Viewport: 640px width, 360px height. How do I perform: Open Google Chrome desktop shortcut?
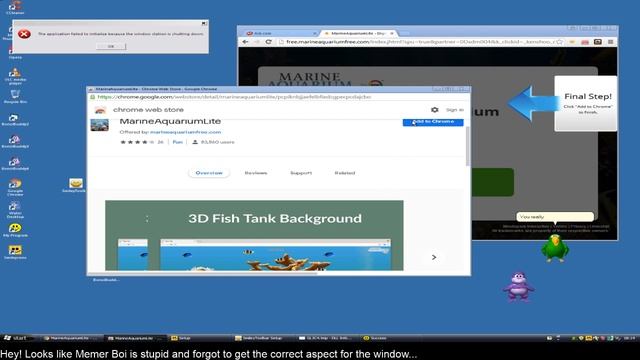point(15,187)
